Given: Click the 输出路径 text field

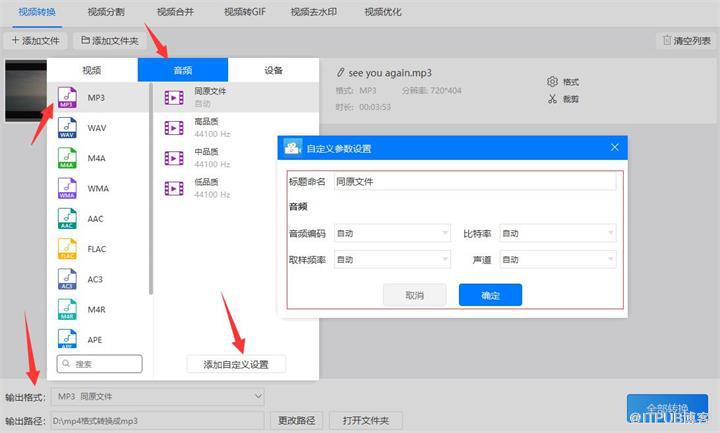Looking at the screenshot, I should tap(158, 420).
